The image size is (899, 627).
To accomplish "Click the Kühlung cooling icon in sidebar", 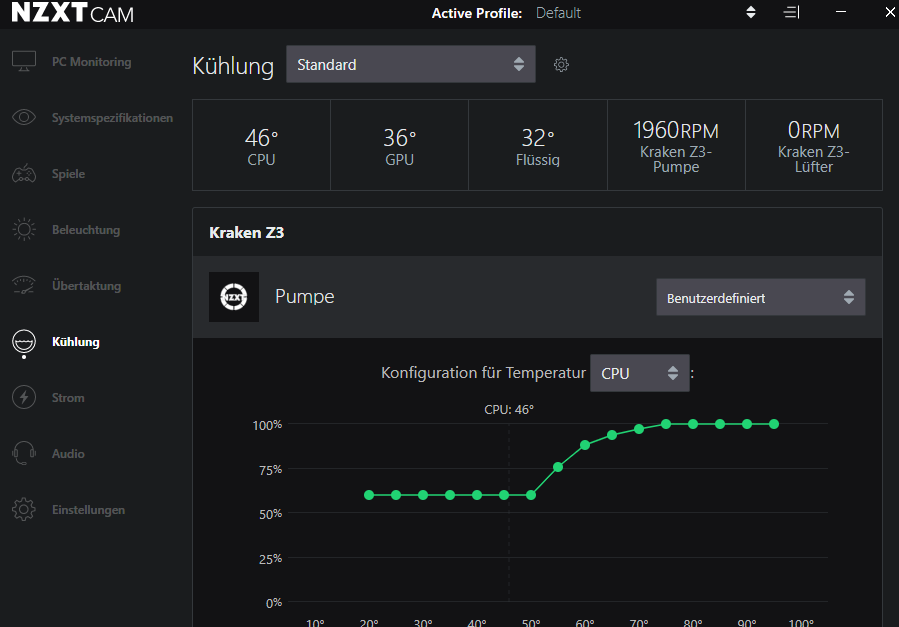I will pos(24,343).
